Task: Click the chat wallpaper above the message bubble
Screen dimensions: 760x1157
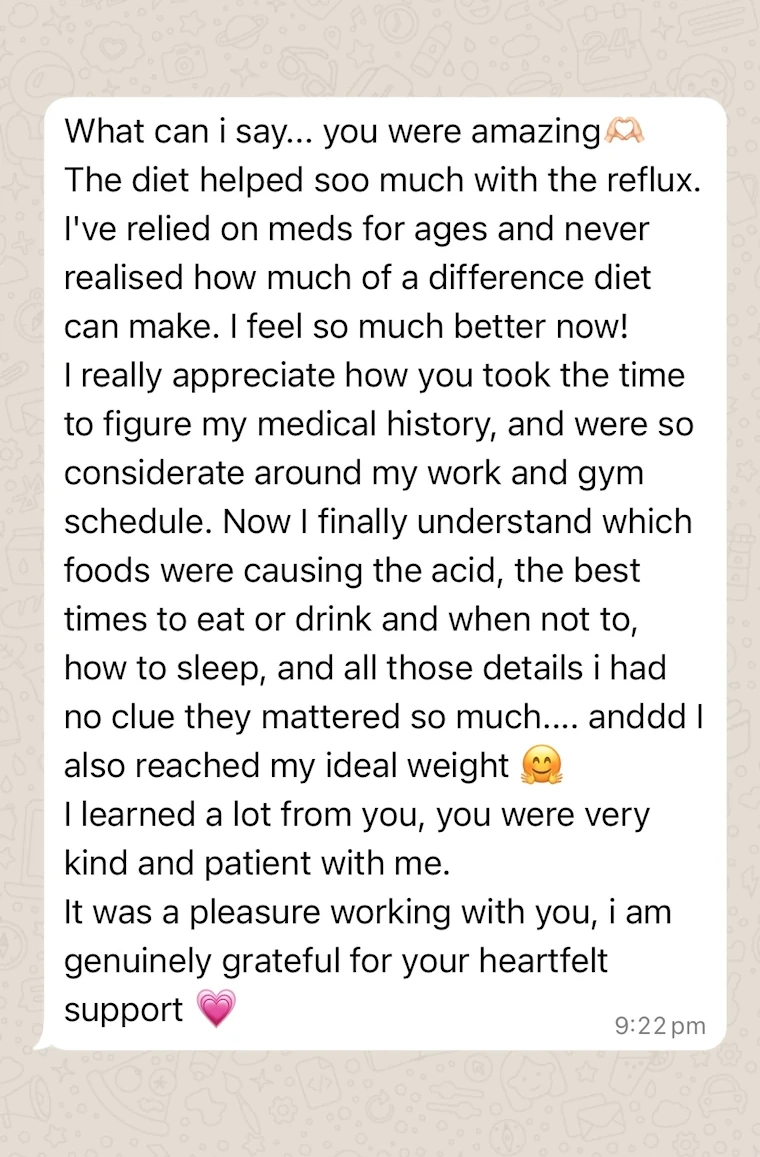Action: [380, 50]
